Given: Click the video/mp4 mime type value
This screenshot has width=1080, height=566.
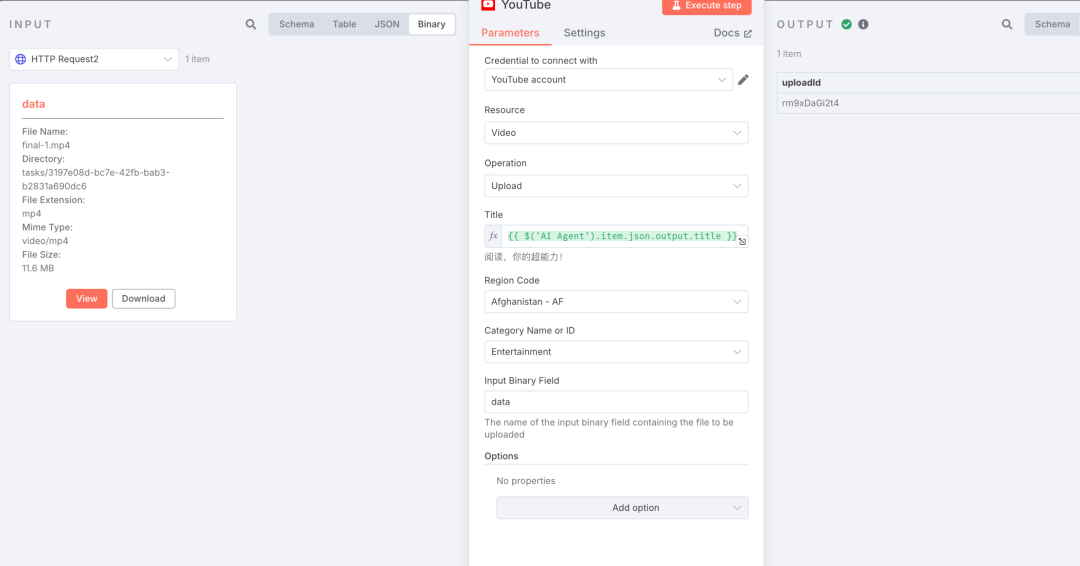Looking at the screenshot, I should coord(45,241).
